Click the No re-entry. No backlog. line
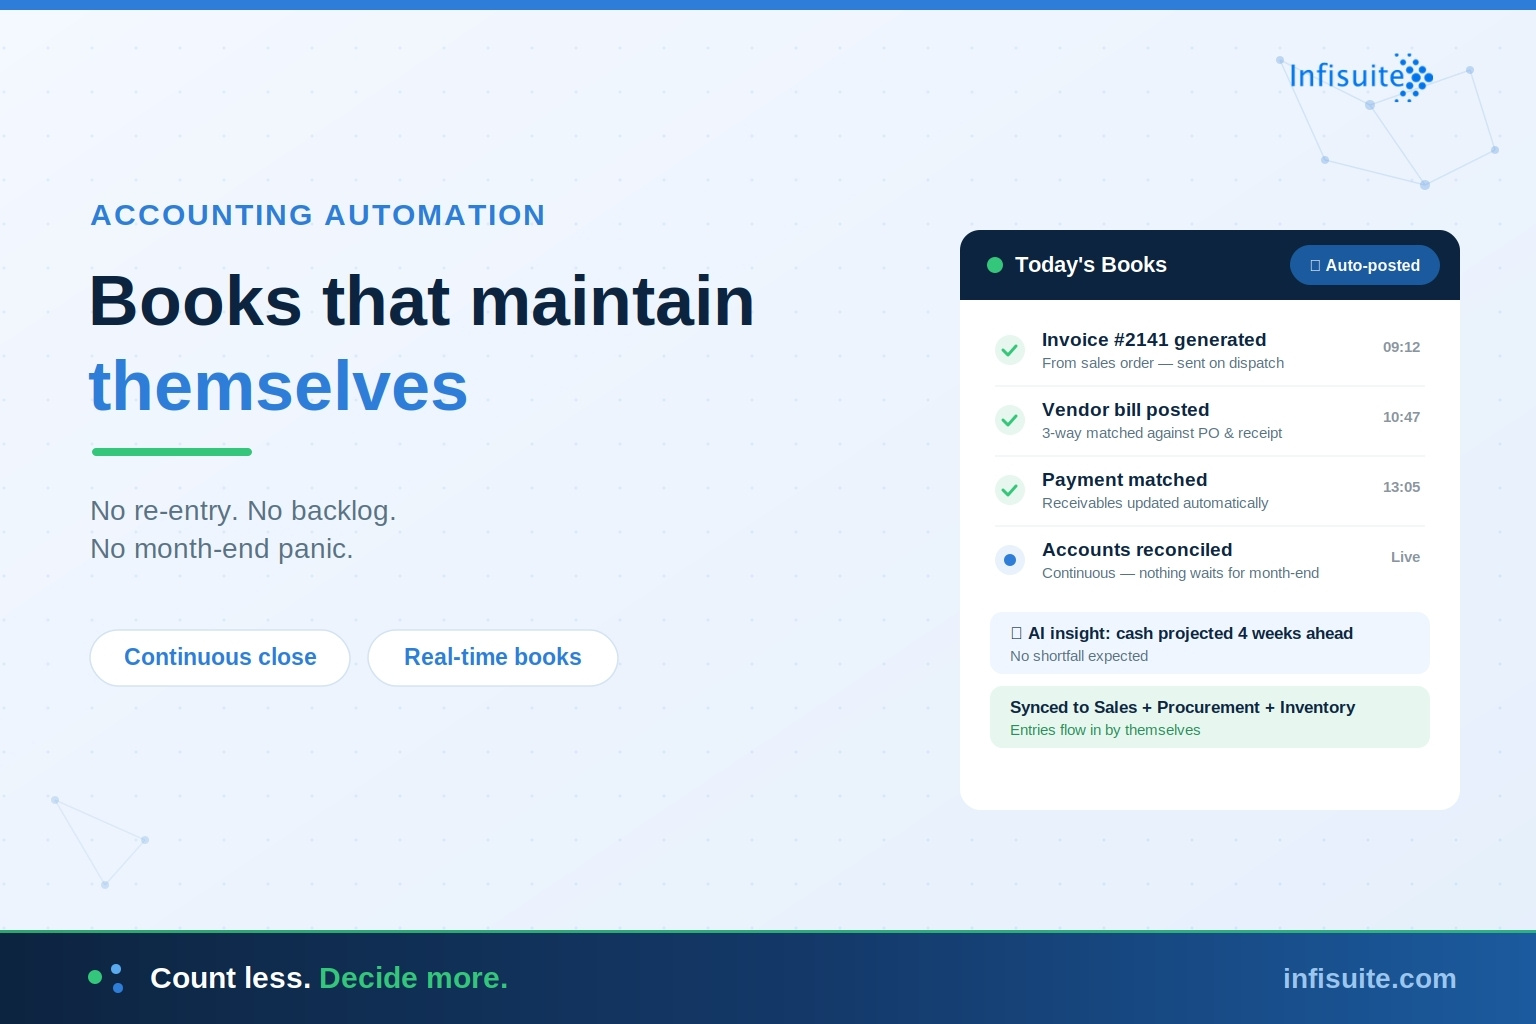Image resolution: width=1536 pixels, height=1024 pixels. pyautogui.click(x=243, y=511)
